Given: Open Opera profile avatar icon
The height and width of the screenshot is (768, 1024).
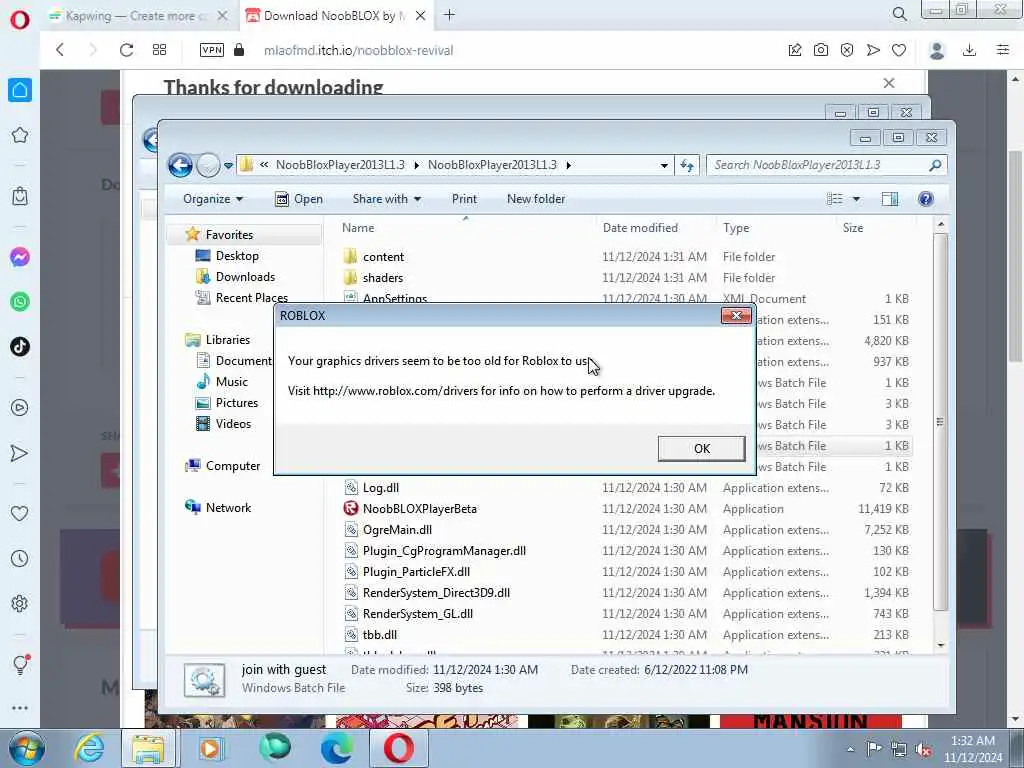Looking at the screenshot, I should [x=937, y=50].
